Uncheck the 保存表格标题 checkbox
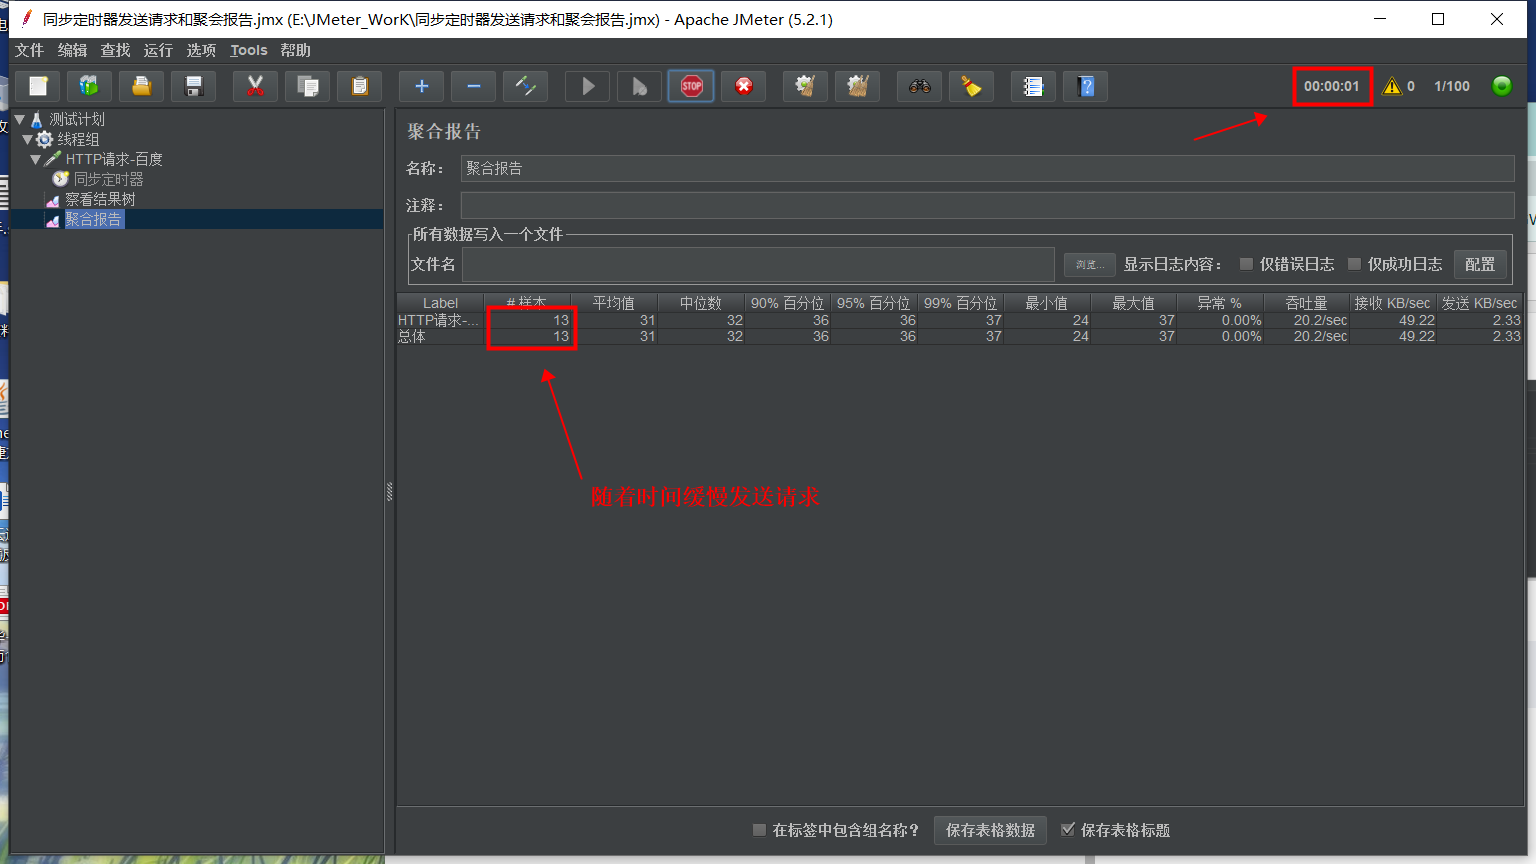This screenshot has width=1536, height=864. coord(1069,830)
